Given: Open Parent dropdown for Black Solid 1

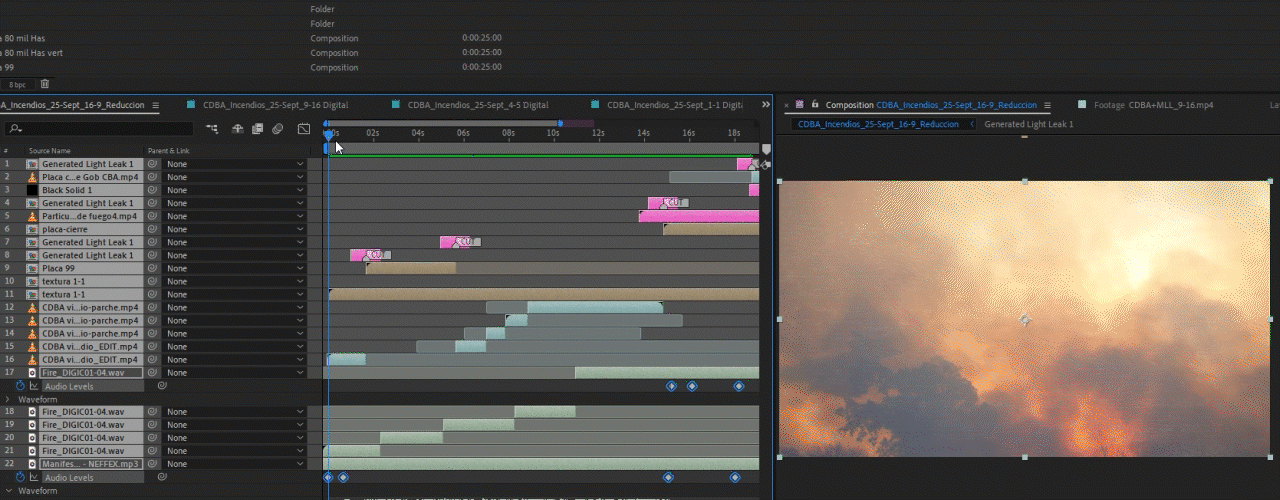Looking at the screenshot, I should [235, 190].
